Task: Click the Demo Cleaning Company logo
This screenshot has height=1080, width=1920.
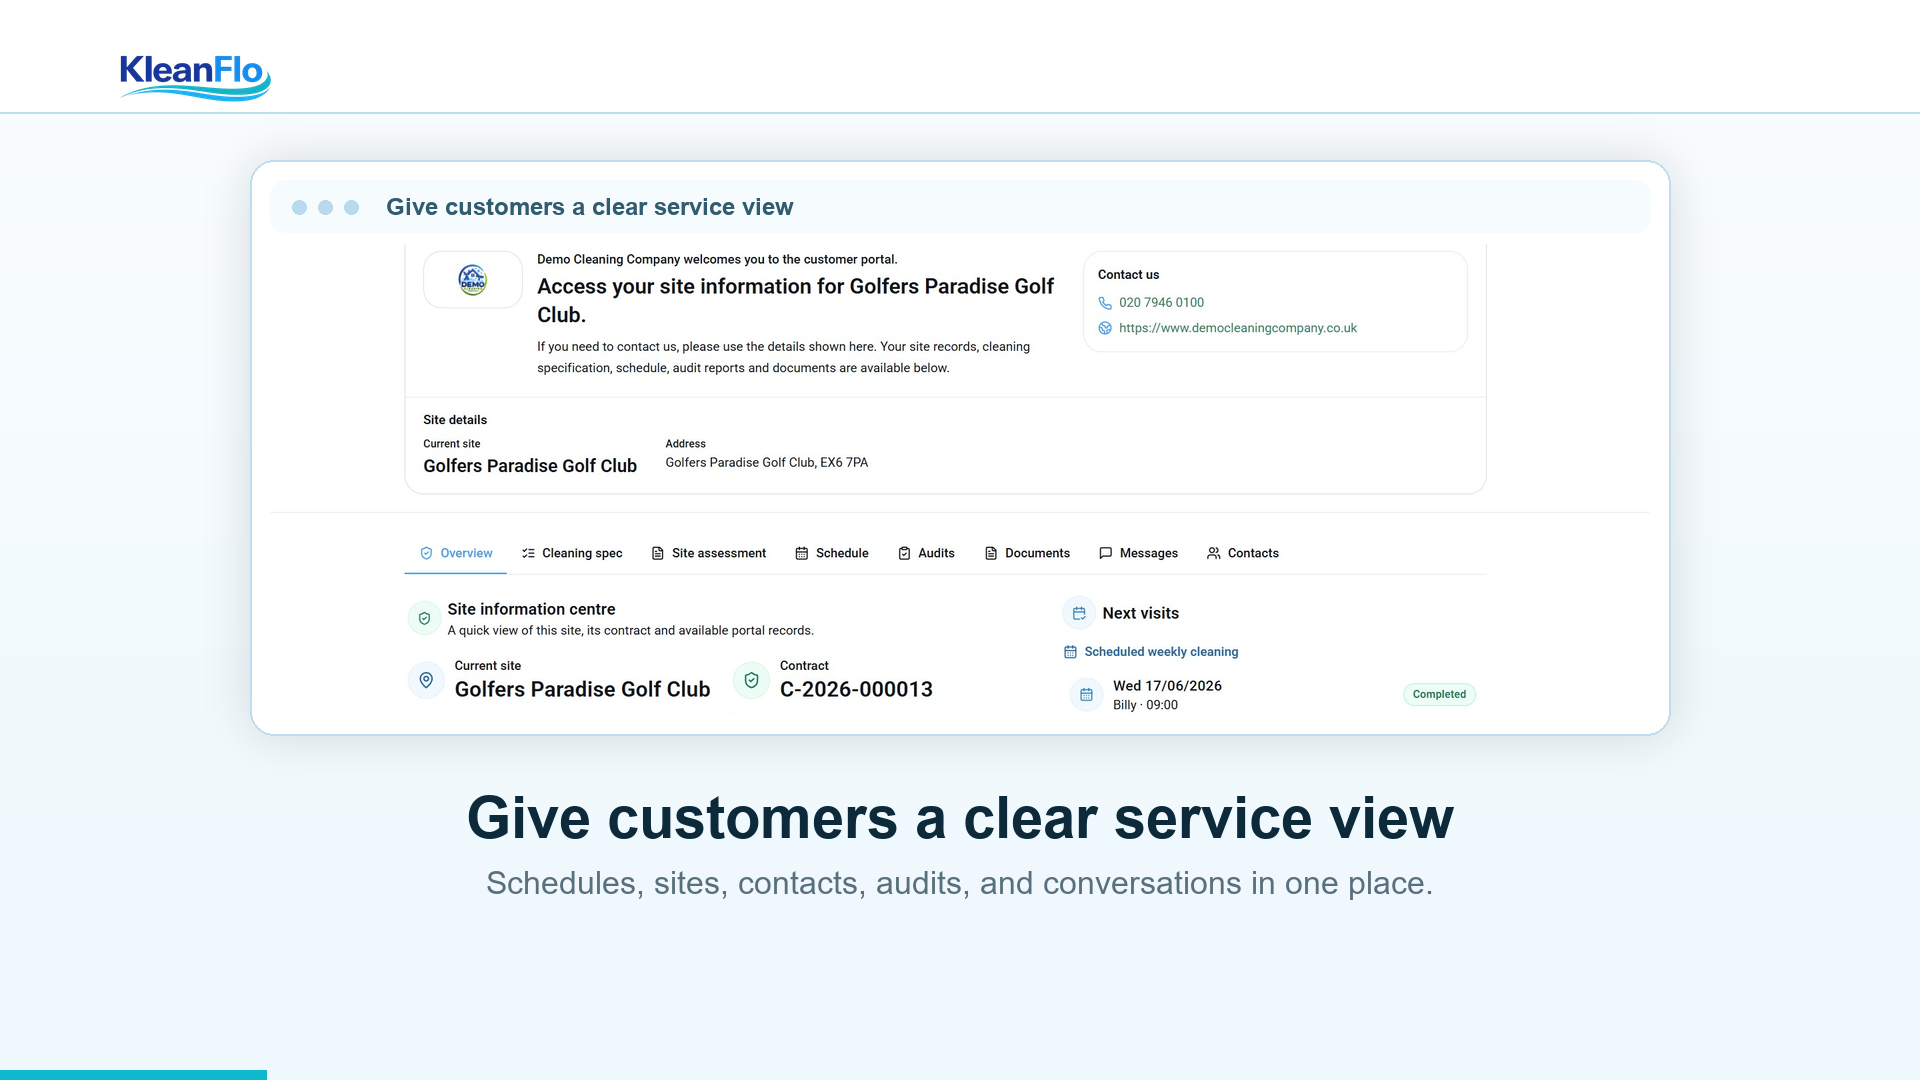Action: (472, 280)
